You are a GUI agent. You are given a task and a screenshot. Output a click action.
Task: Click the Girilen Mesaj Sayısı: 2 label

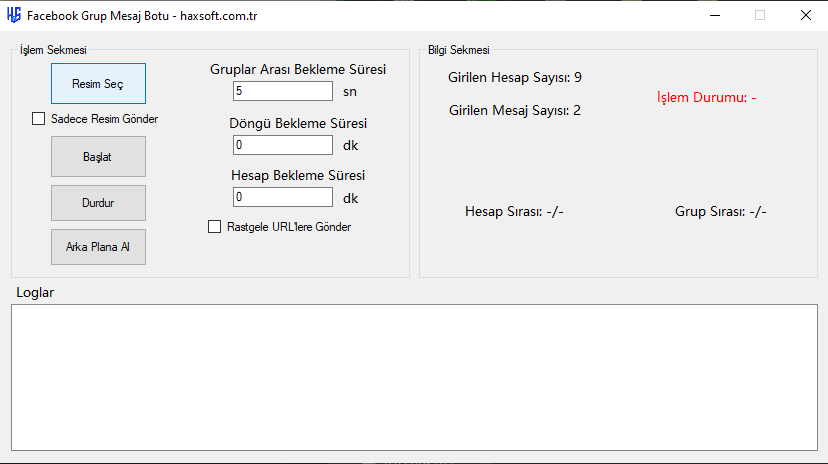515,110
